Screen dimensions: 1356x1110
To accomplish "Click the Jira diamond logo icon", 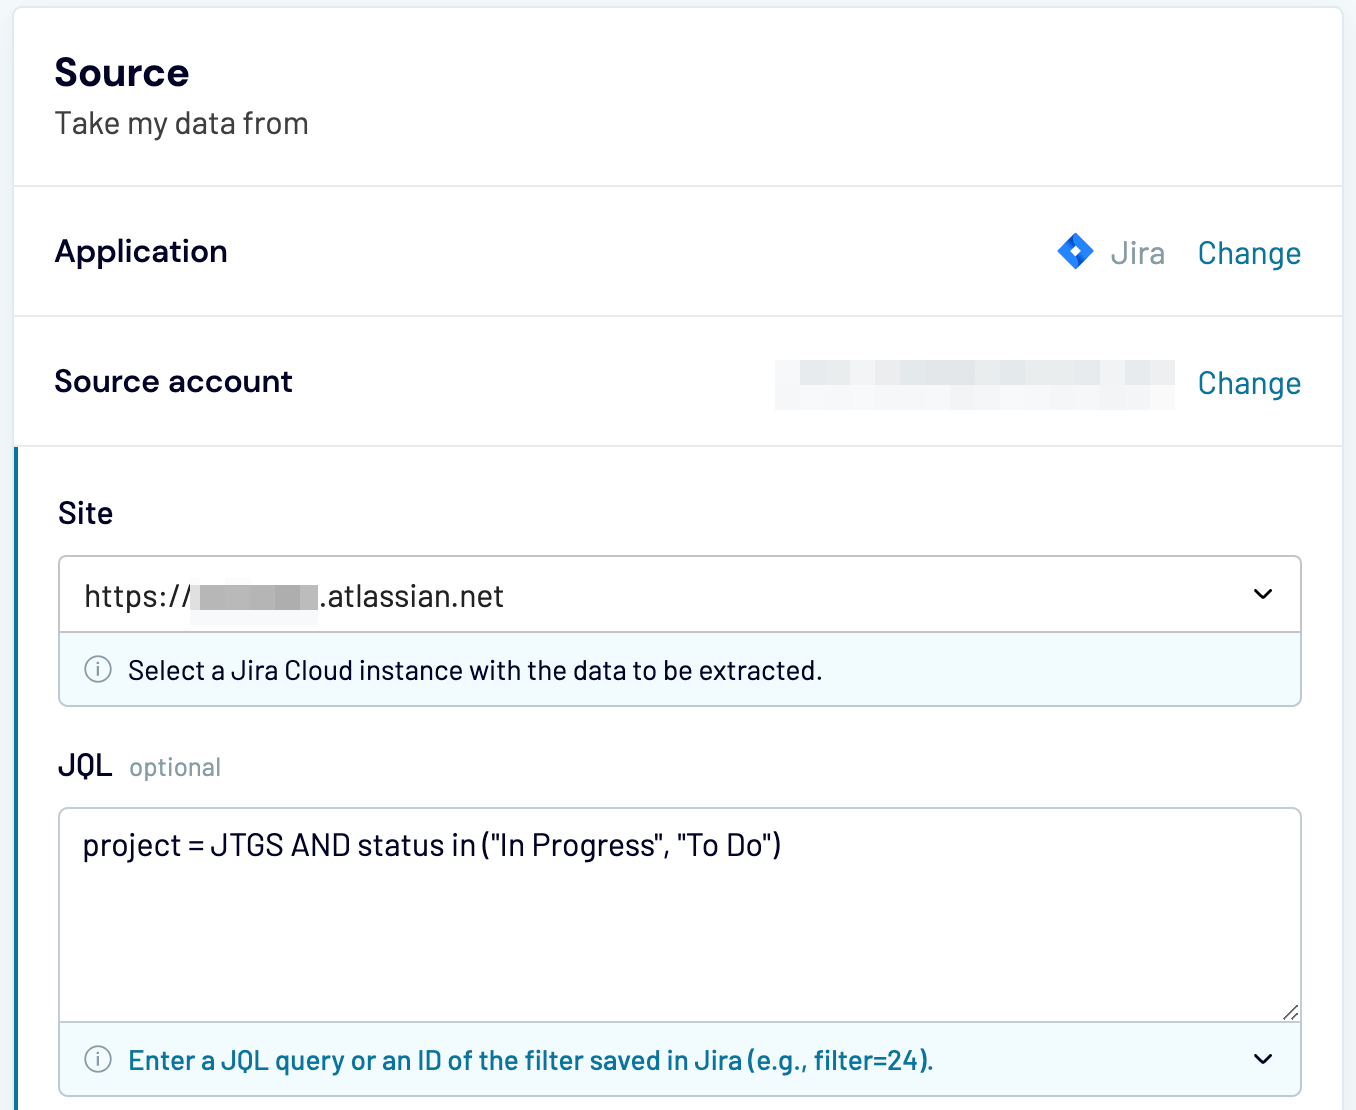I will 1075,252.
